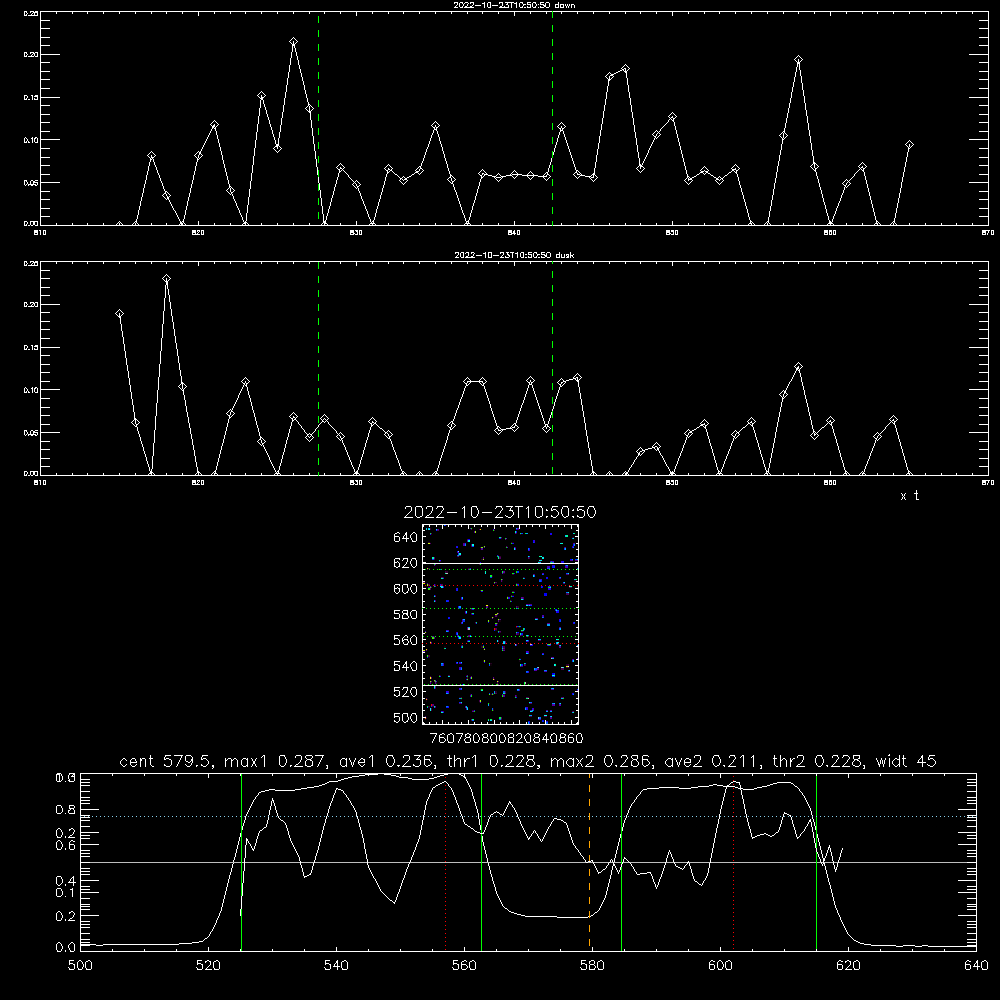The height and width of the screenshot is (1000, 1000).
Task: Click the bottom plot x-axis label 500
Action: pos(80,966)
